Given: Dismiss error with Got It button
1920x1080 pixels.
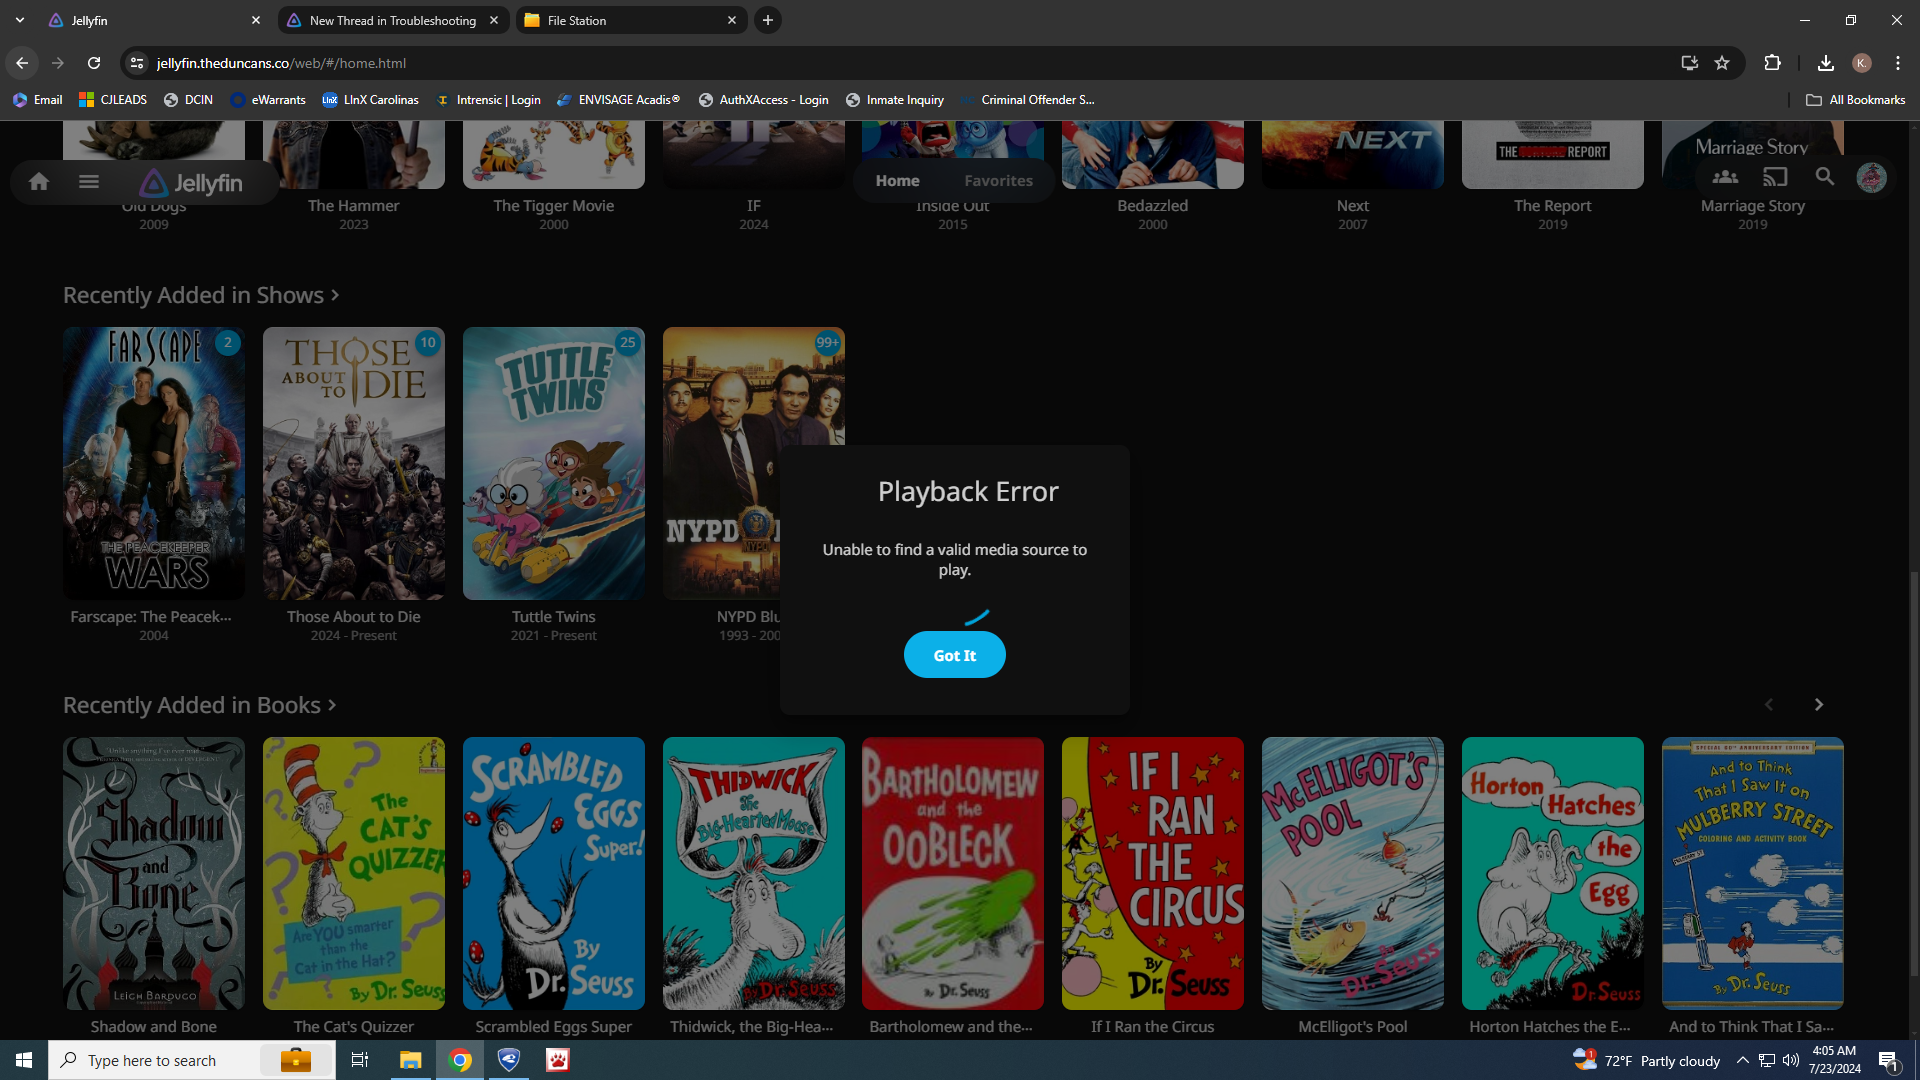Looking at the screenshot, I should pos(954,655).
